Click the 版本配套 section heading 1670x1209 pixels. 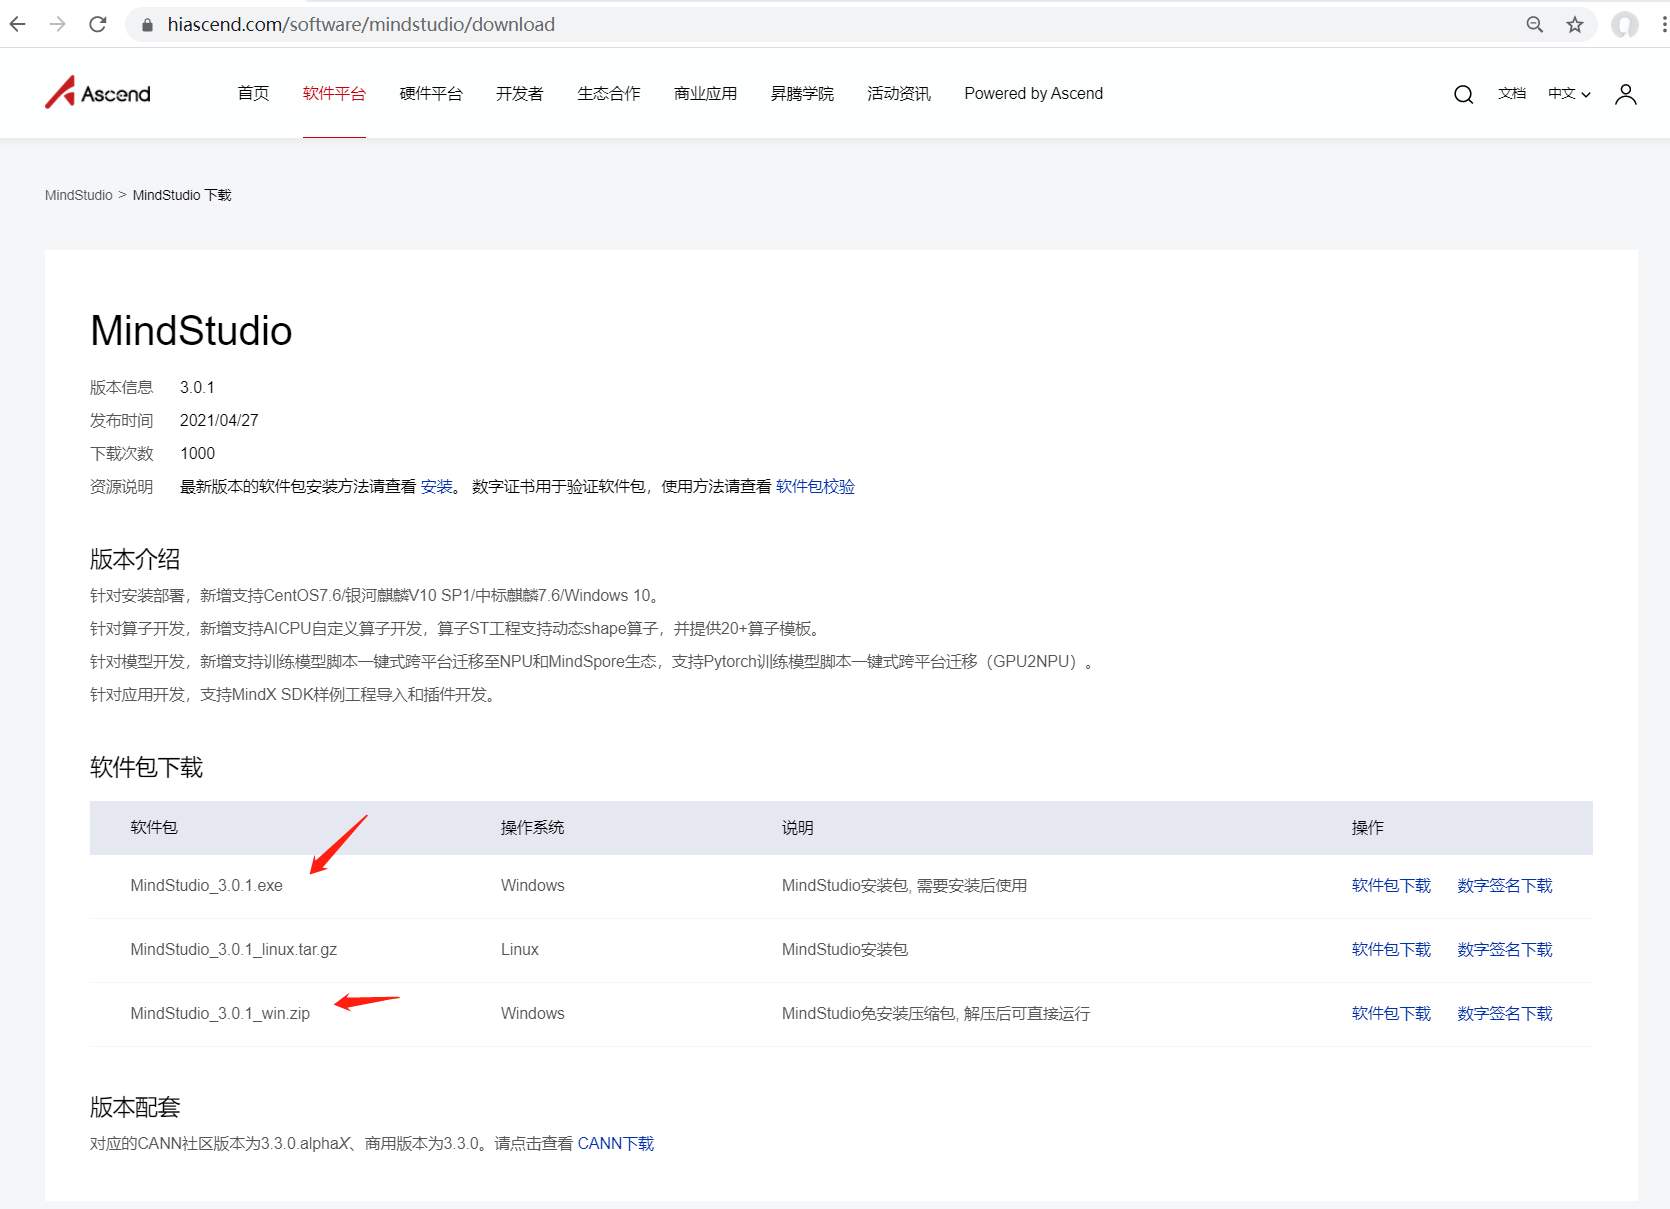135,1107
